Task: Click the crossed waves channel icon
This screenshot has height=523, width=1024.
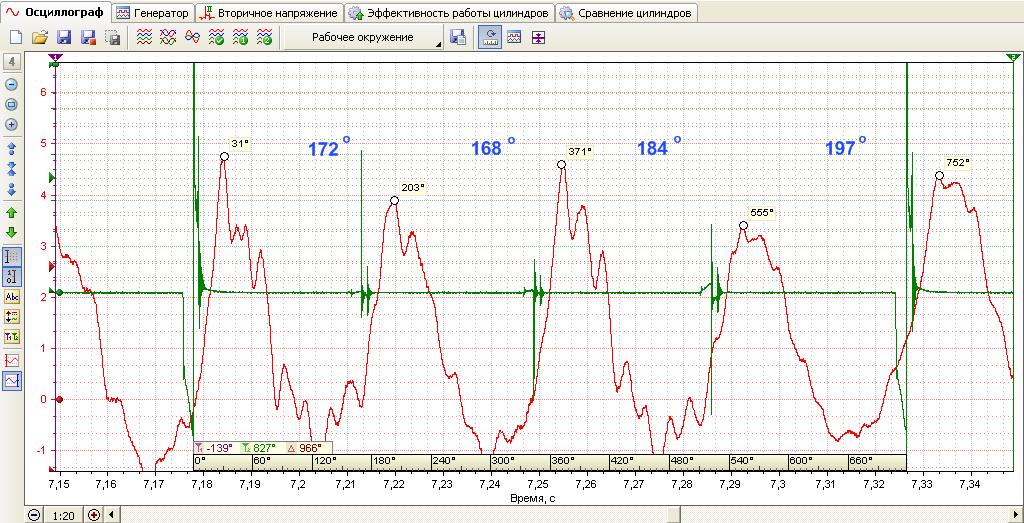Action: (168, 38)
